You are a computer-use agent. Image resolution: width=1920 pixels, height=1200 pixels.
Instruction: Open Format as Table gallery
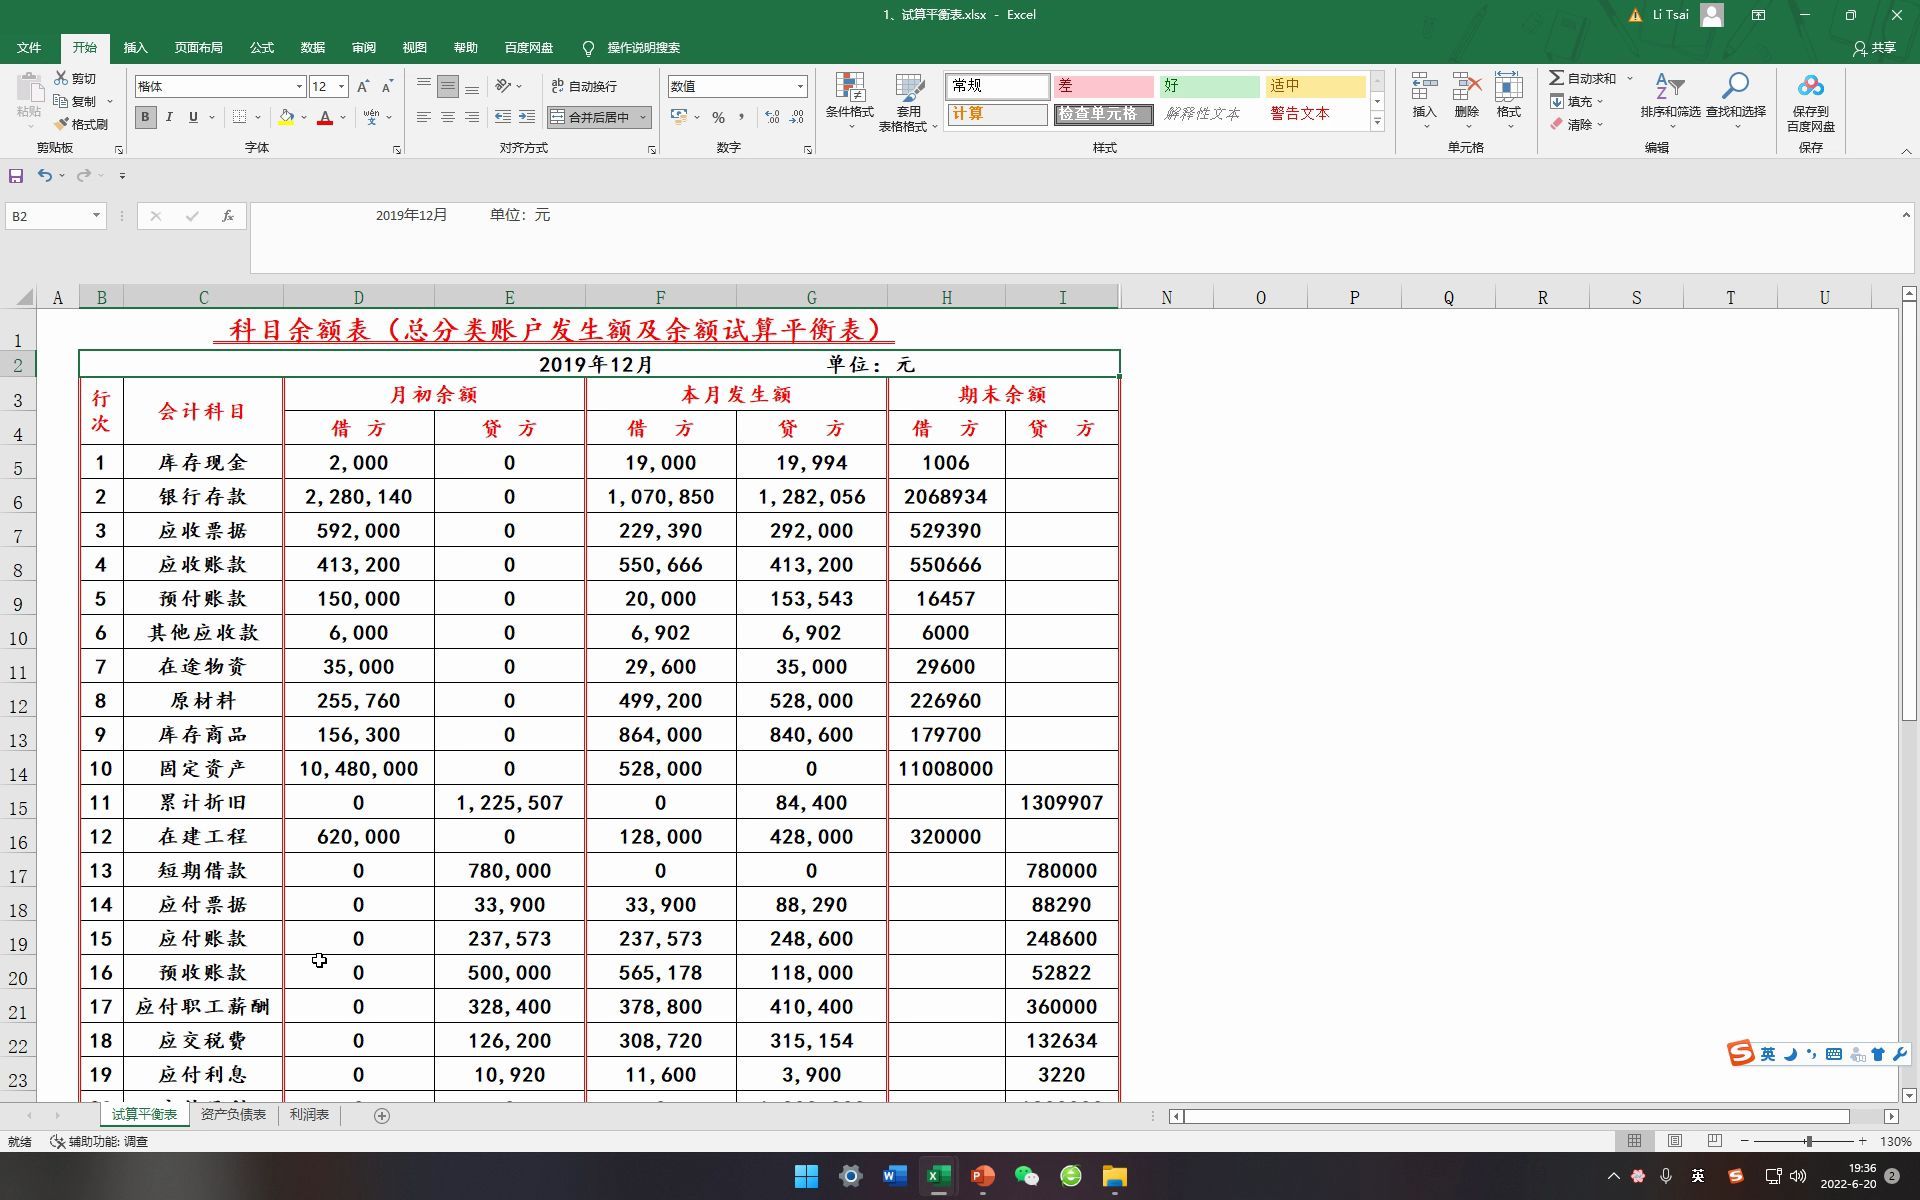tap(908, 102)
